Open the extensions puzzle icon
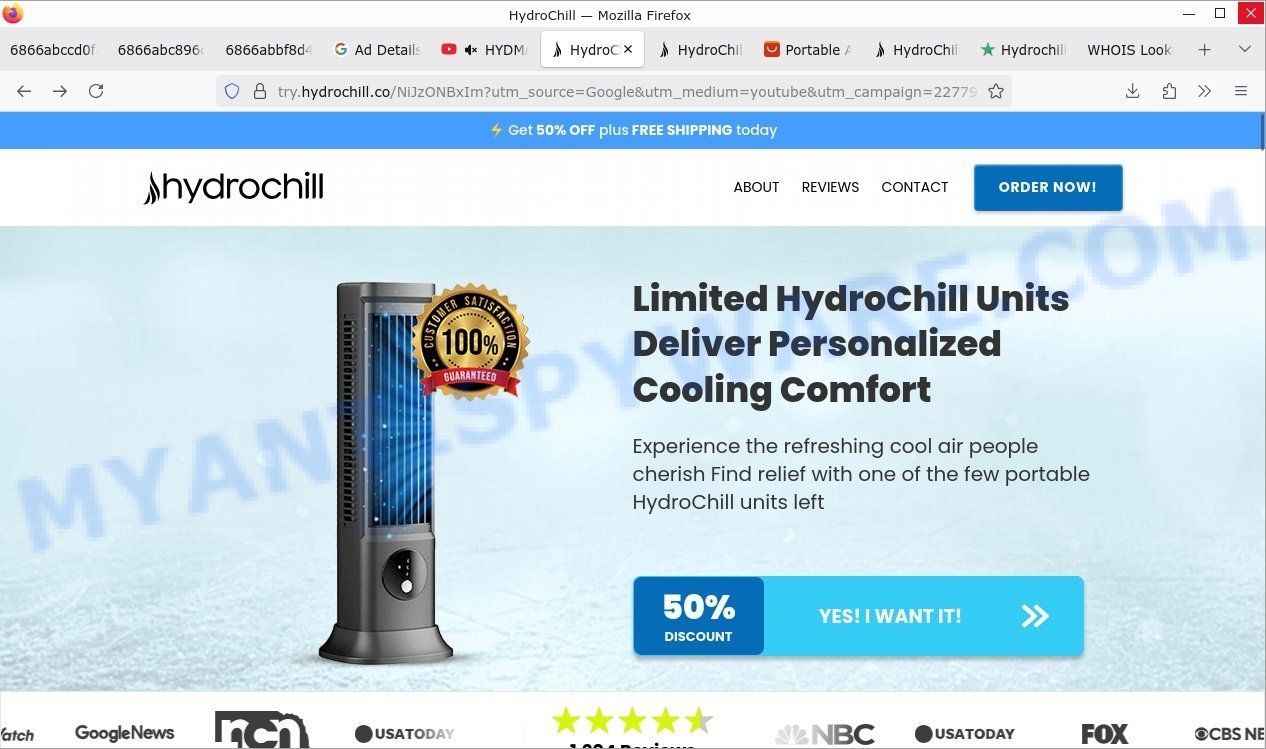 click(1169, 91)
